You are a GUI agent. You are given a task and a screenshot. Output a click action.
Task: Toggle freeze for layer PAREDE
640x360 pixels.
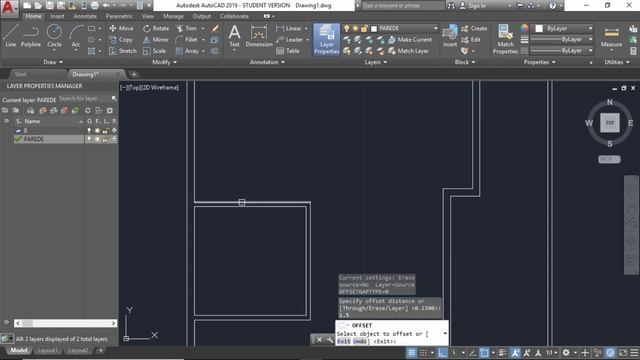(97, 139)
